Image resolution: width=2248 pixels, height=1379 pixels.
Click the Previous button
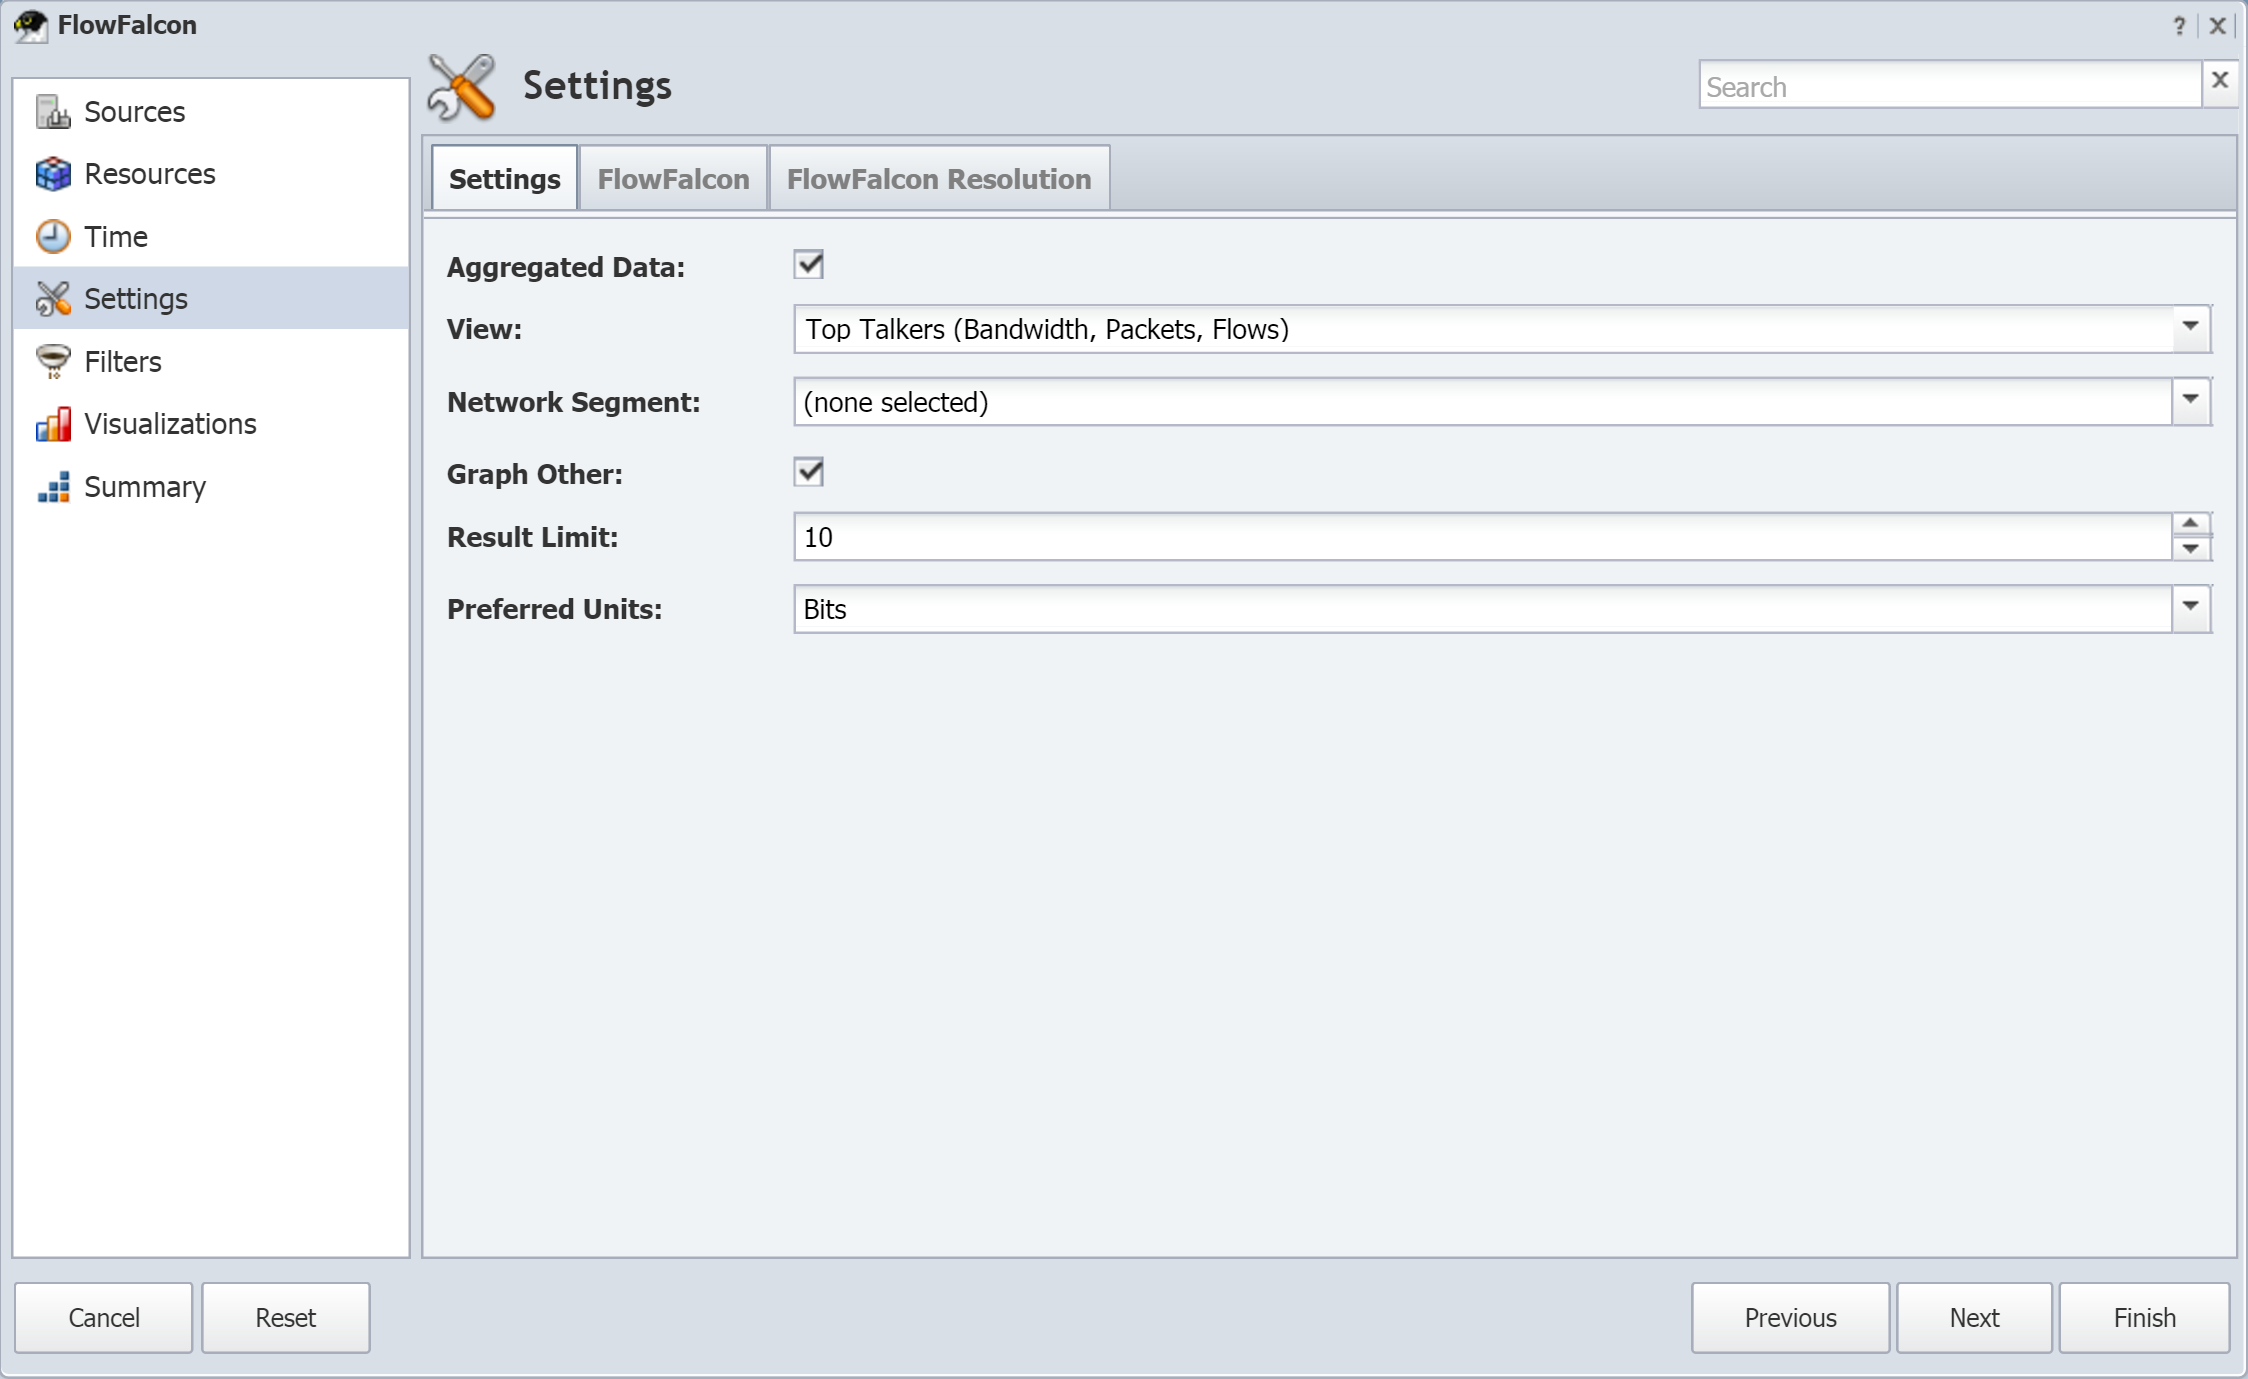click(1790, 1318)
